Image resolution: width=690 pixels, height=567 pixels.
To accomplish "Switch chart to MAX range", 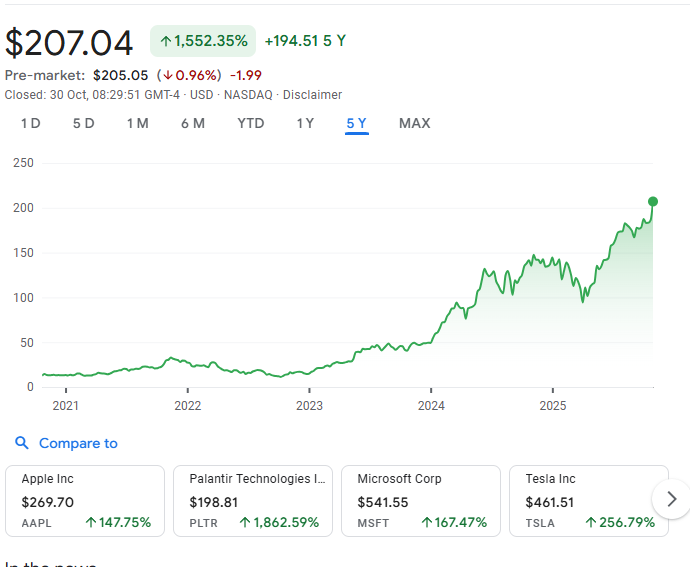I will [x=415, y=123].
